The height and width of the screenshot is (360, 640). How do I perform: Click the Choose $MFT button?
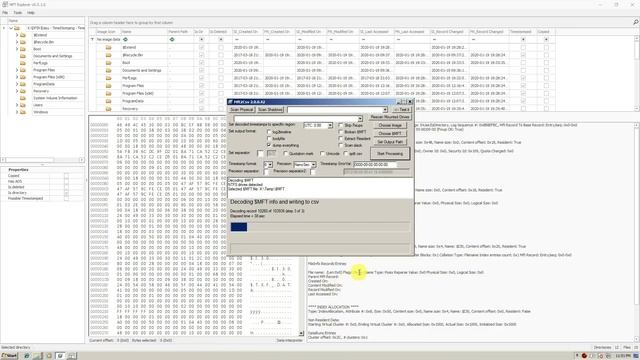(x=390, y=133)
